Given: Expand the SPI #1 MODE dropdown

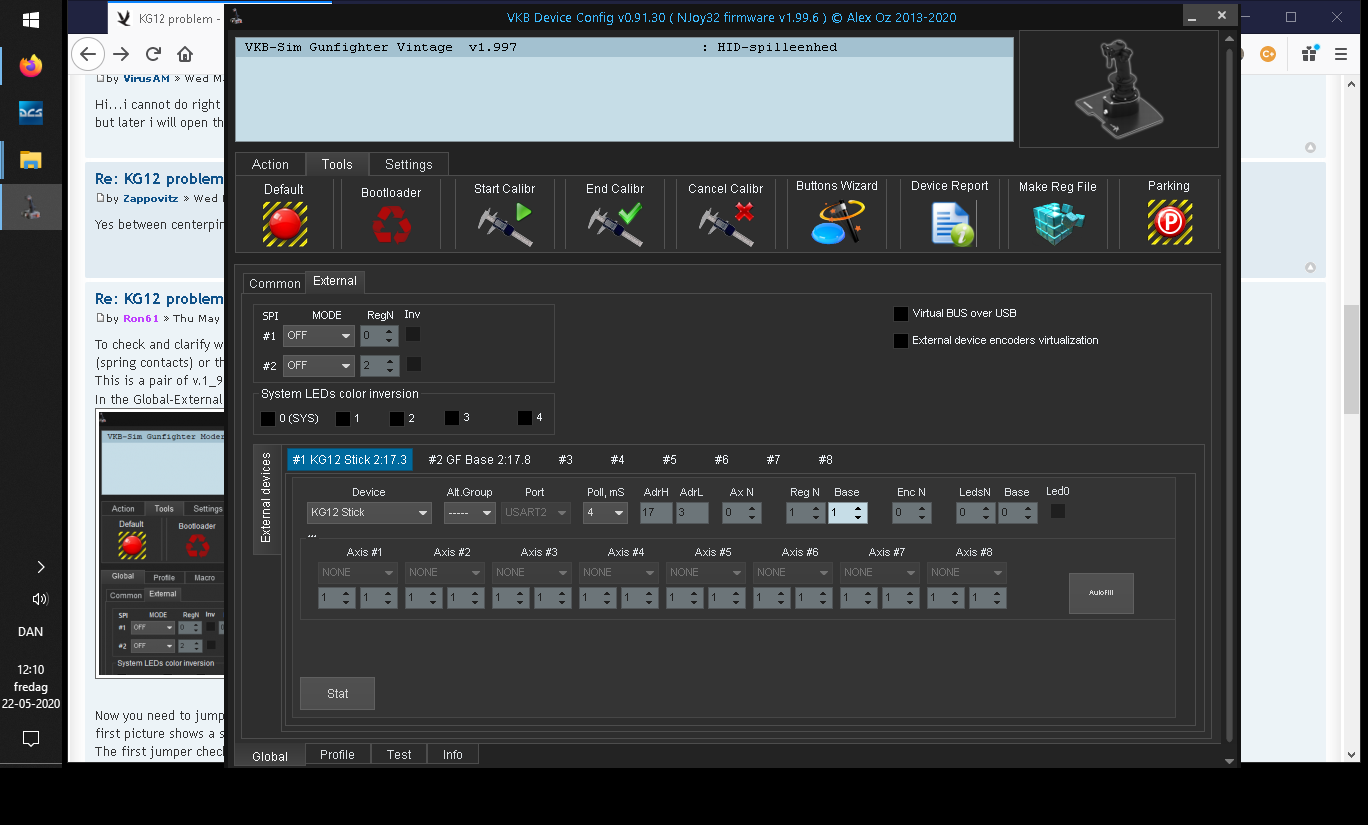Looking at the screenshot, I should (x=318, y=336).
